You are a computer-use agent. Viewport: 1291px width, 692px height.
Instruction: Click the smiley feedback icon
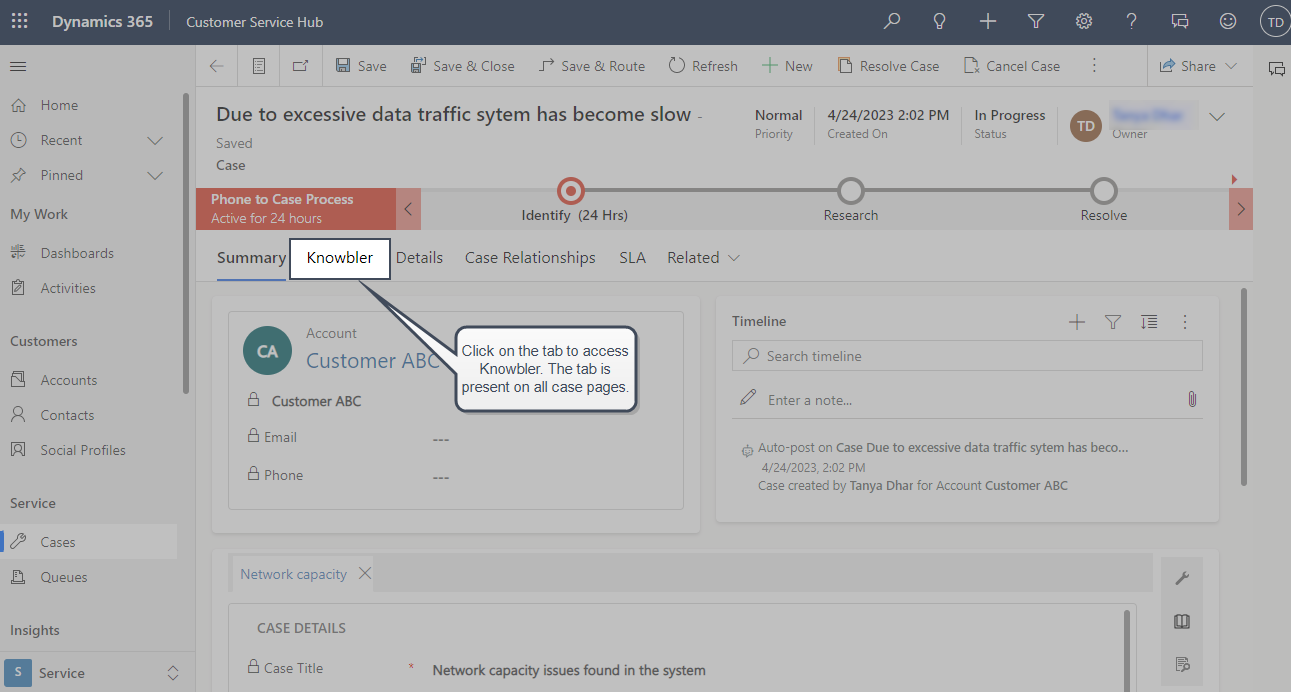(x=1228, y=21)
